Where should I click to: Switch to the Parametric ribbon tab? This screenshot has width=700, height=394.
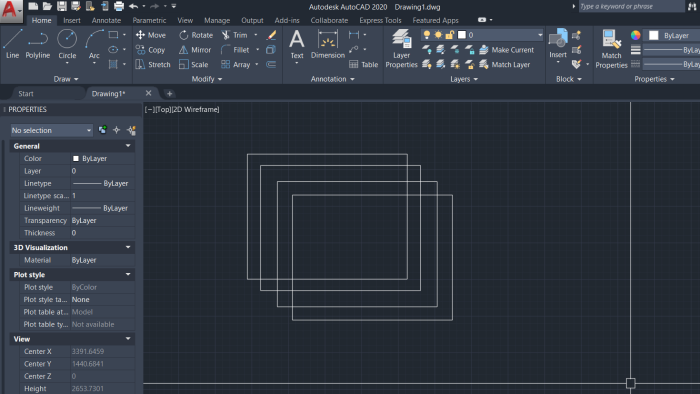coord(149,21)
